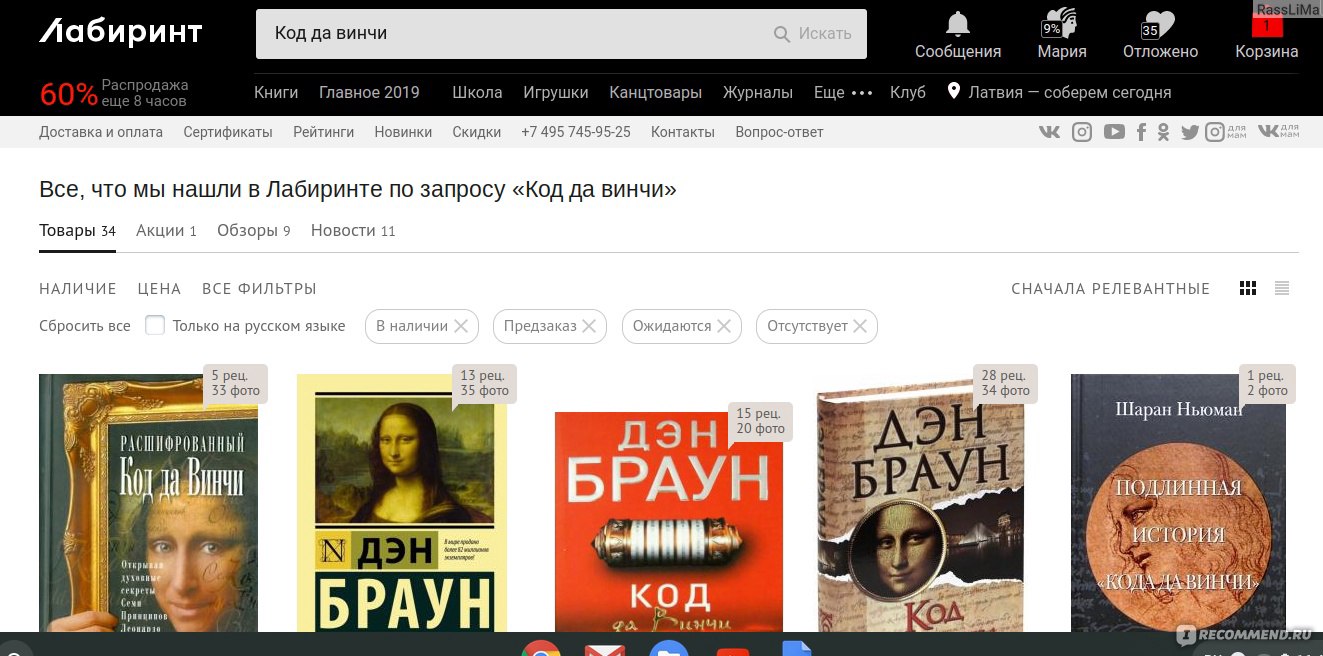Click the magnifier search icon
This screenshot has height=656, width=1323.
point(782,34)
